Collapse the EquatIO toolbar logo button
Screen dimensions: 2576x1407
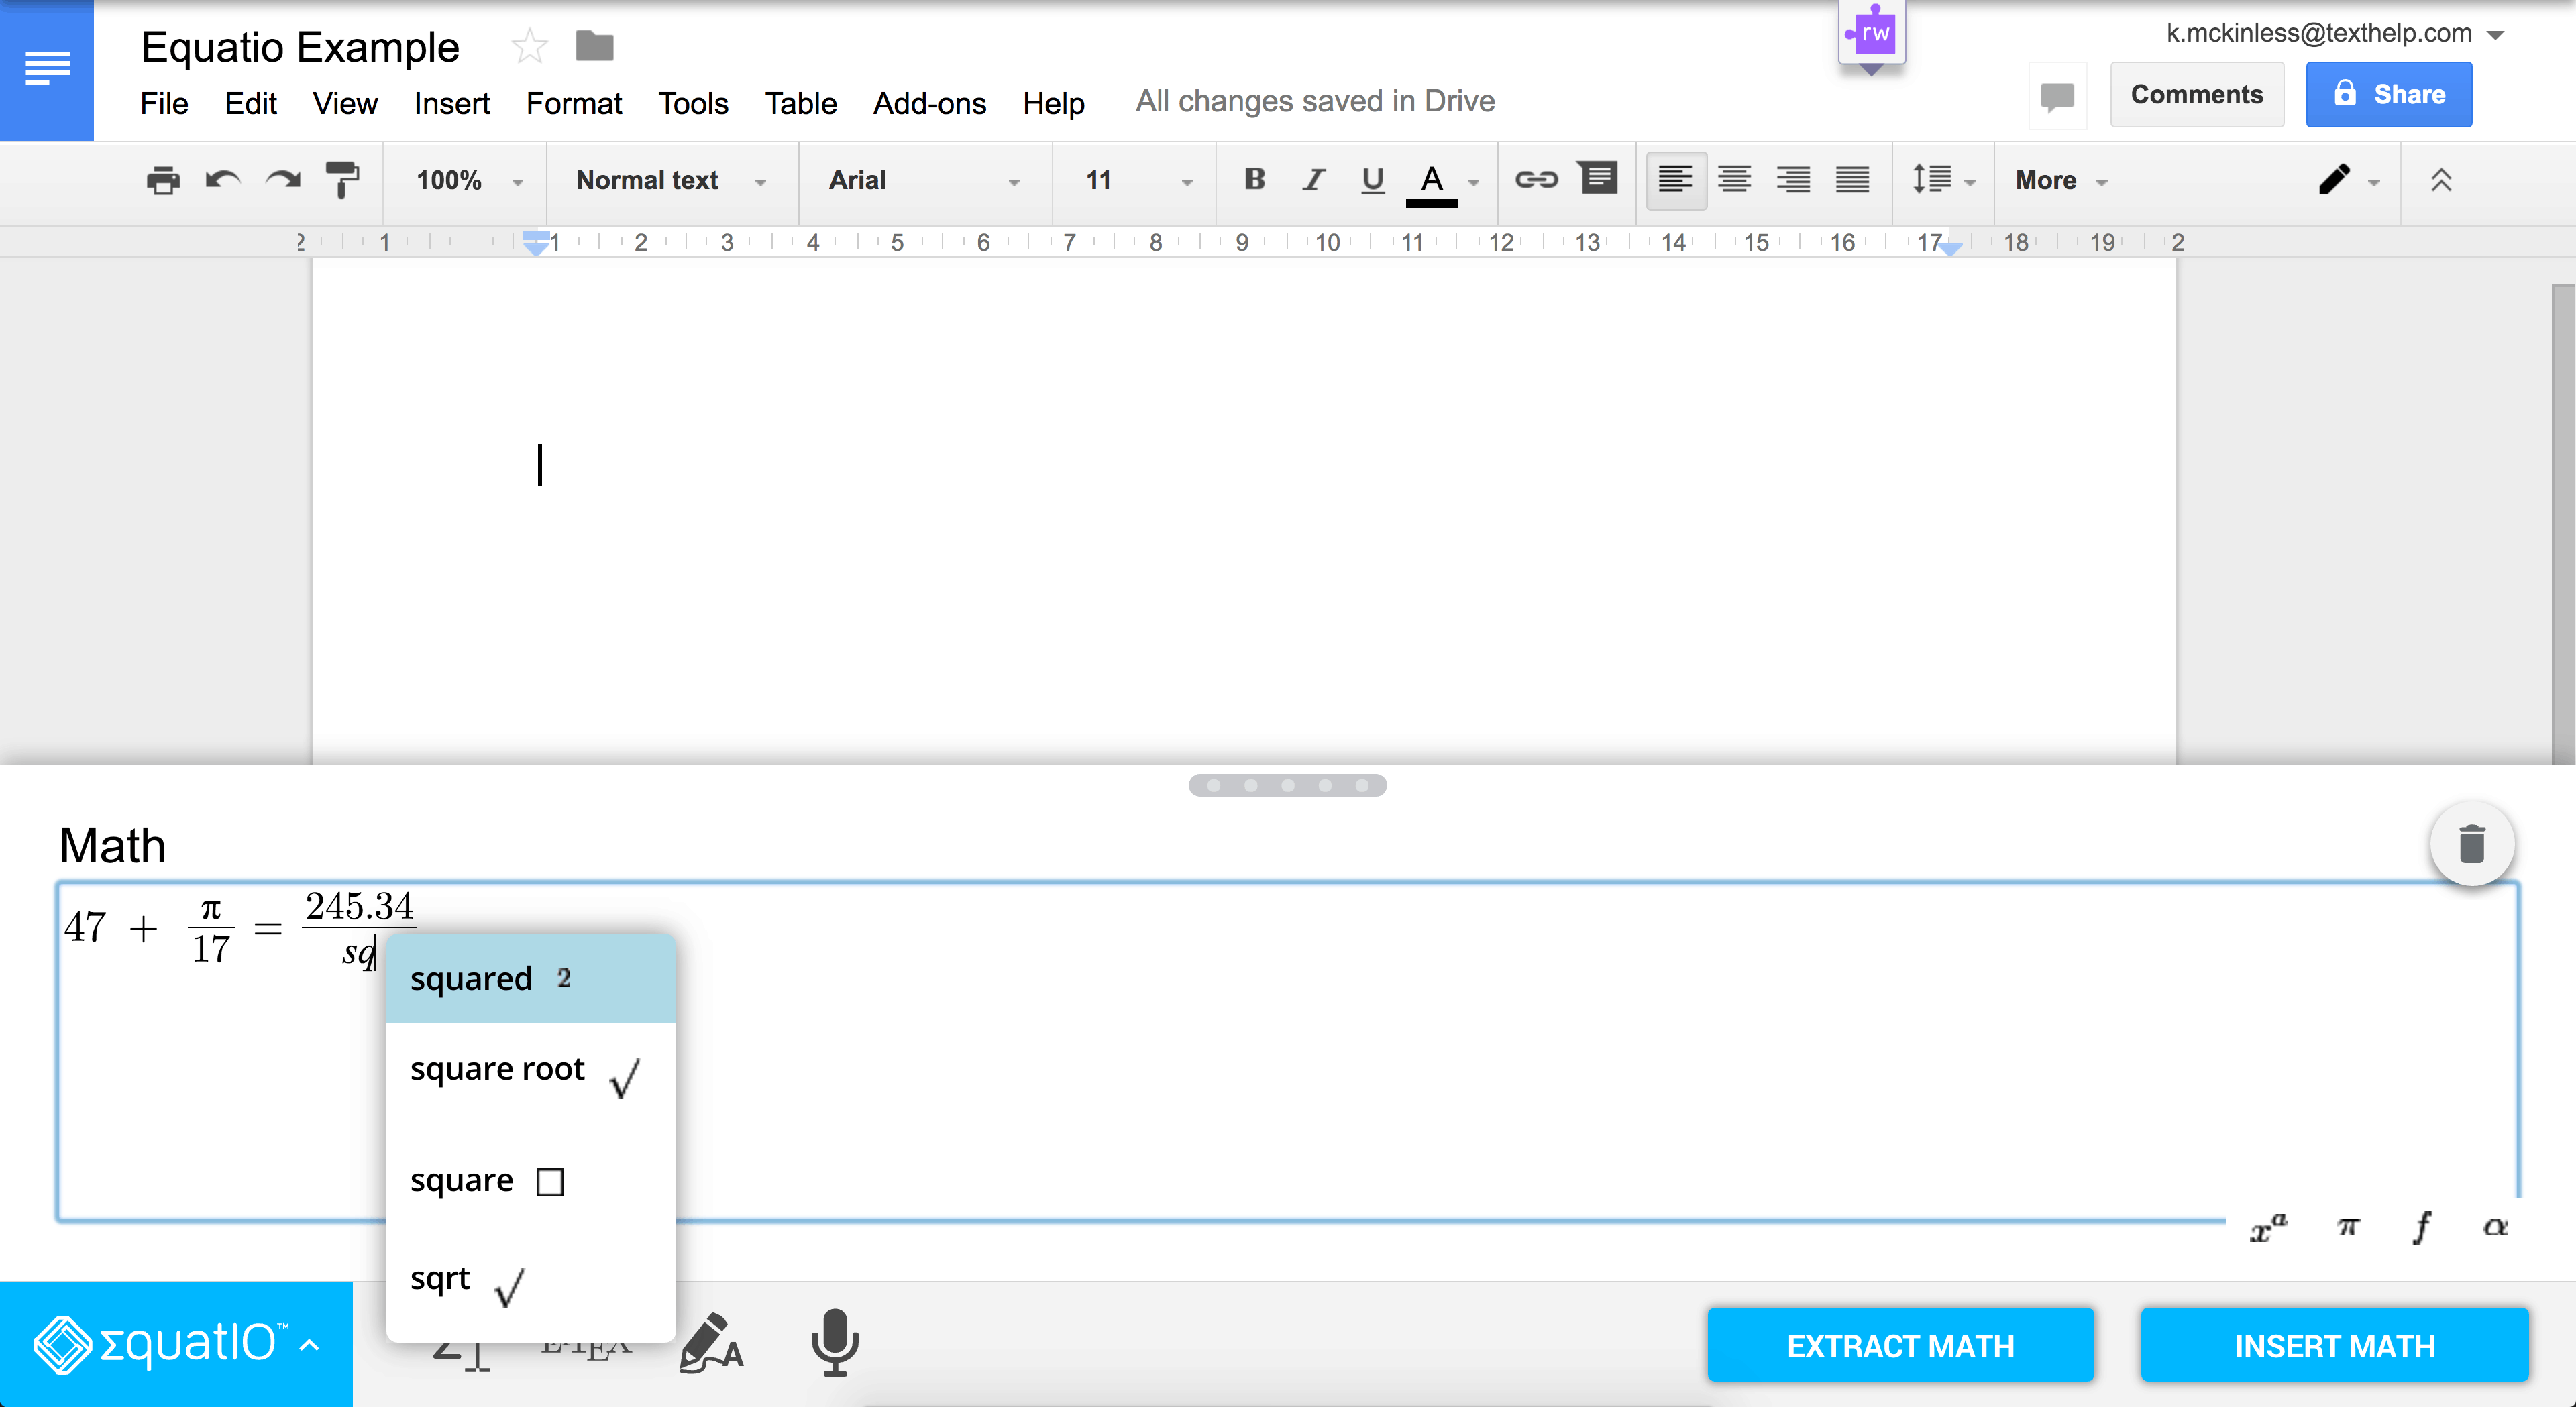tap(176, 1344)
